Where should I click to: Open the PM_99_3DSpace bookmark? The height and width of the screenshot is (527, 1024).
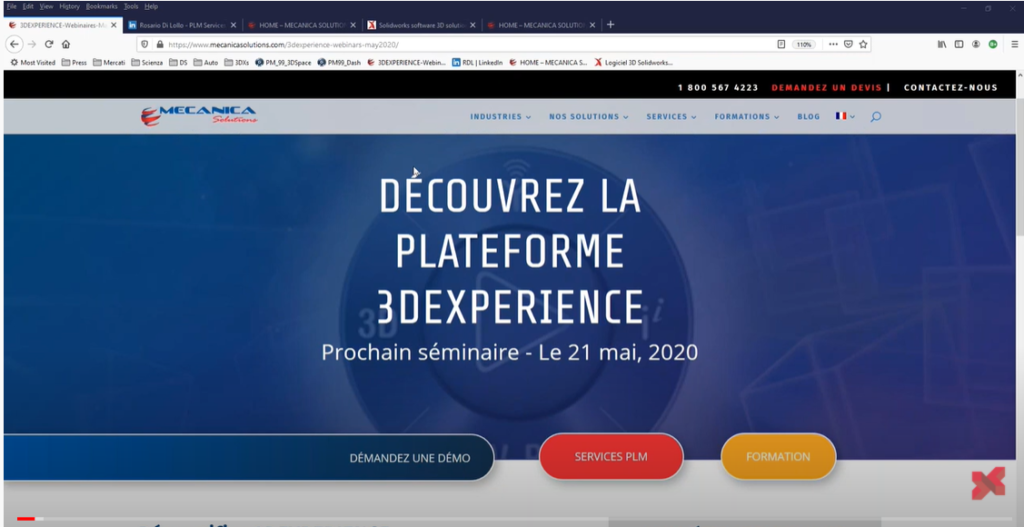(x=283, y=63)
